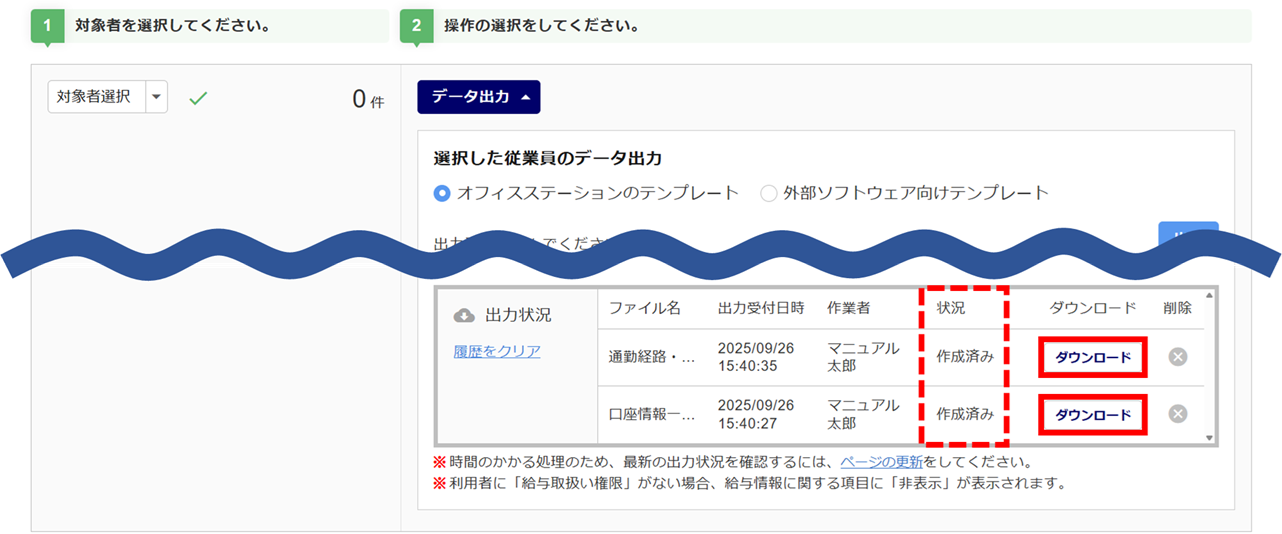Screen dimensions: 1282x534
Task: Download the 口座情報 output file
Action: (x=1093, y=415)
